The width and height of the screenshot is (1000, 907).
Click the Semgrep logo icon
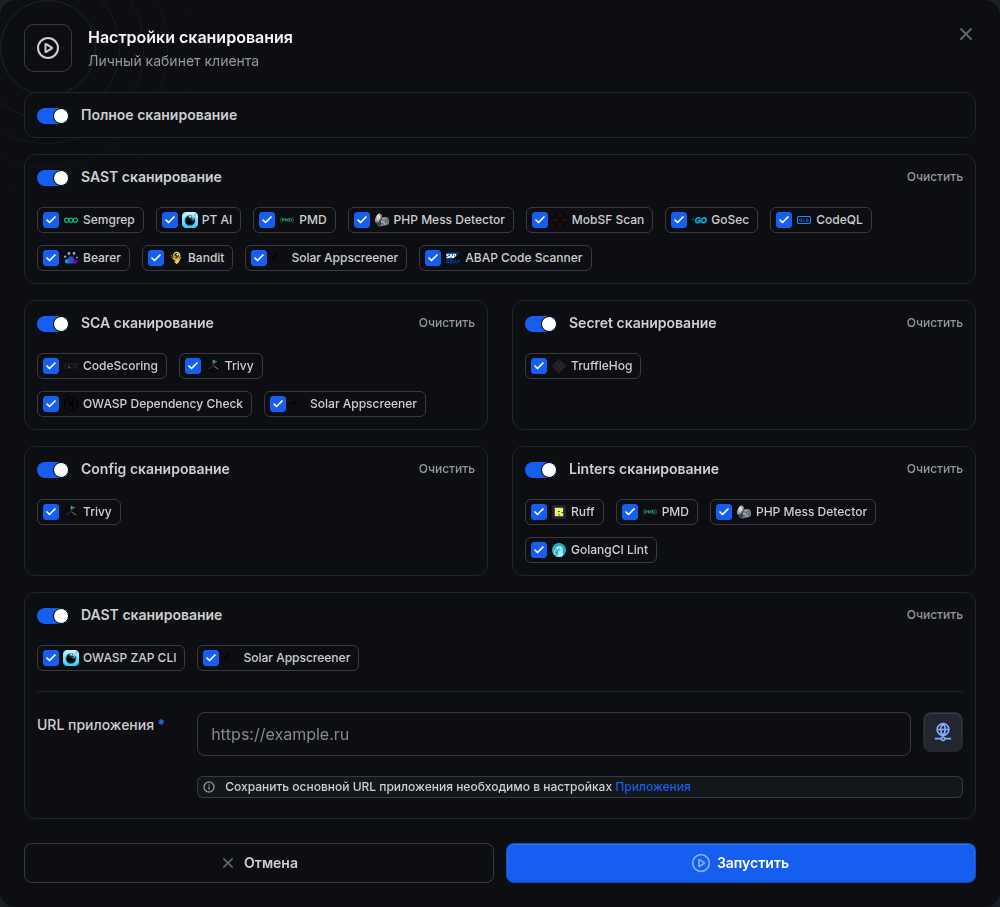pyautogui.click(x=71, y=220)
